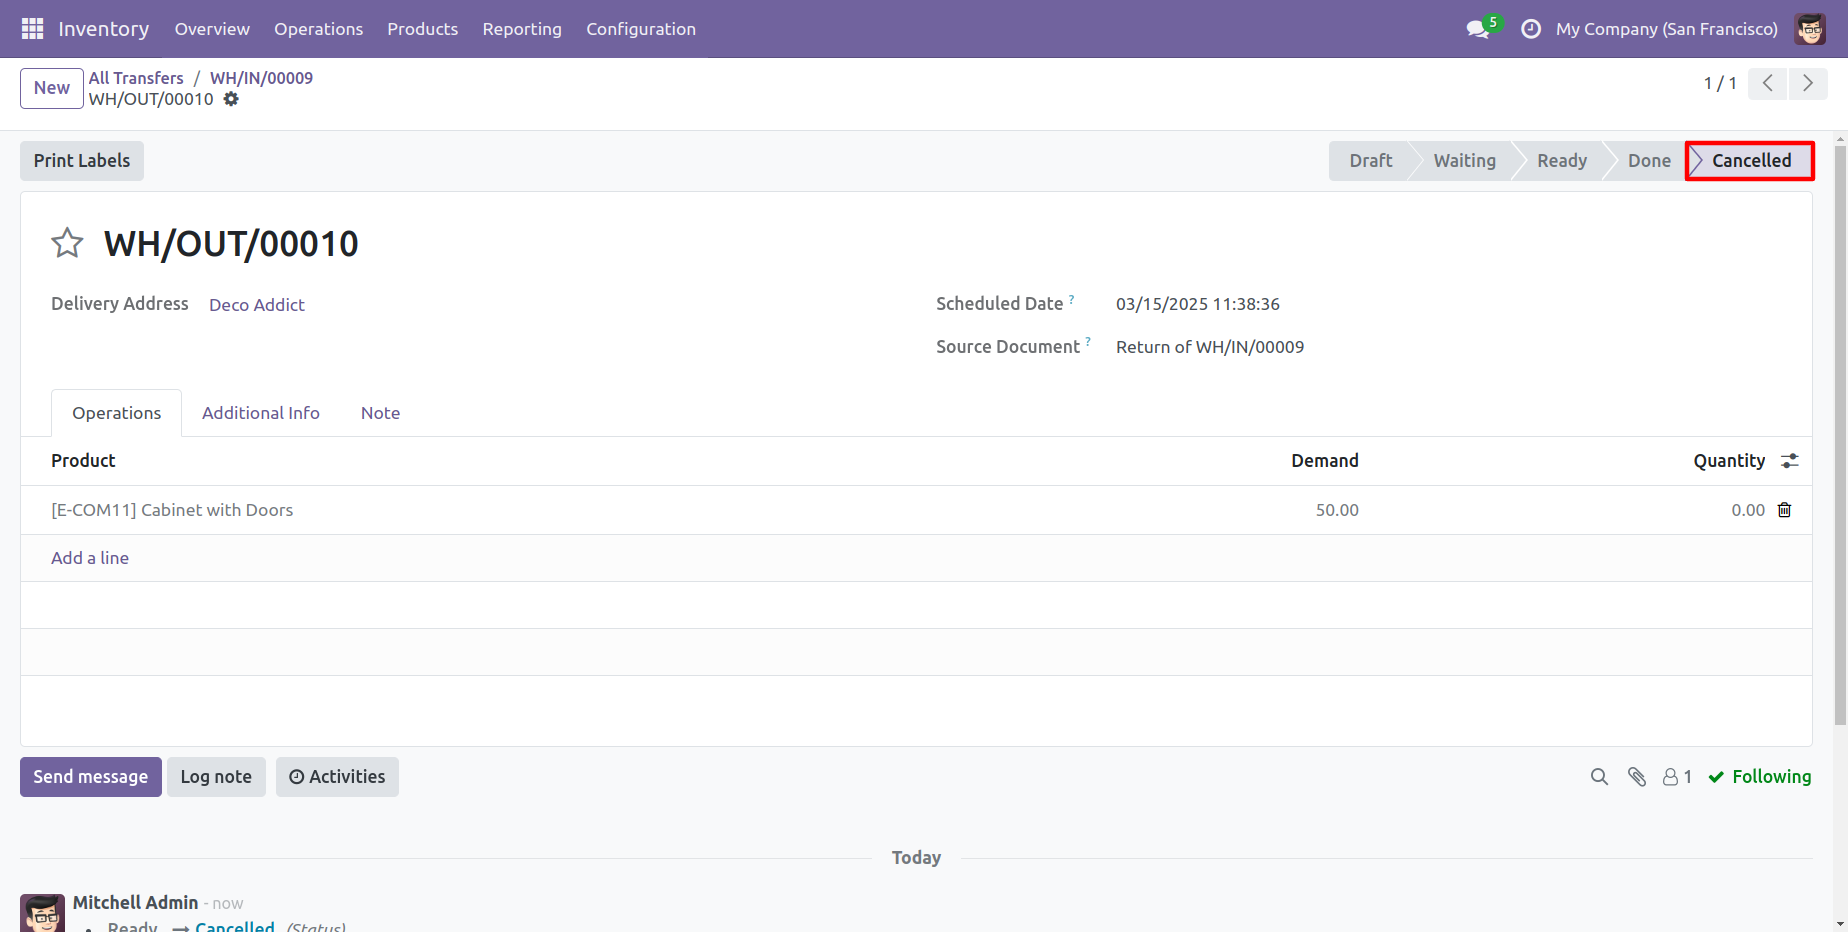Open the column settings adjust icon
Viewport: 1848px width, 932px height.
pos(1790,460)
